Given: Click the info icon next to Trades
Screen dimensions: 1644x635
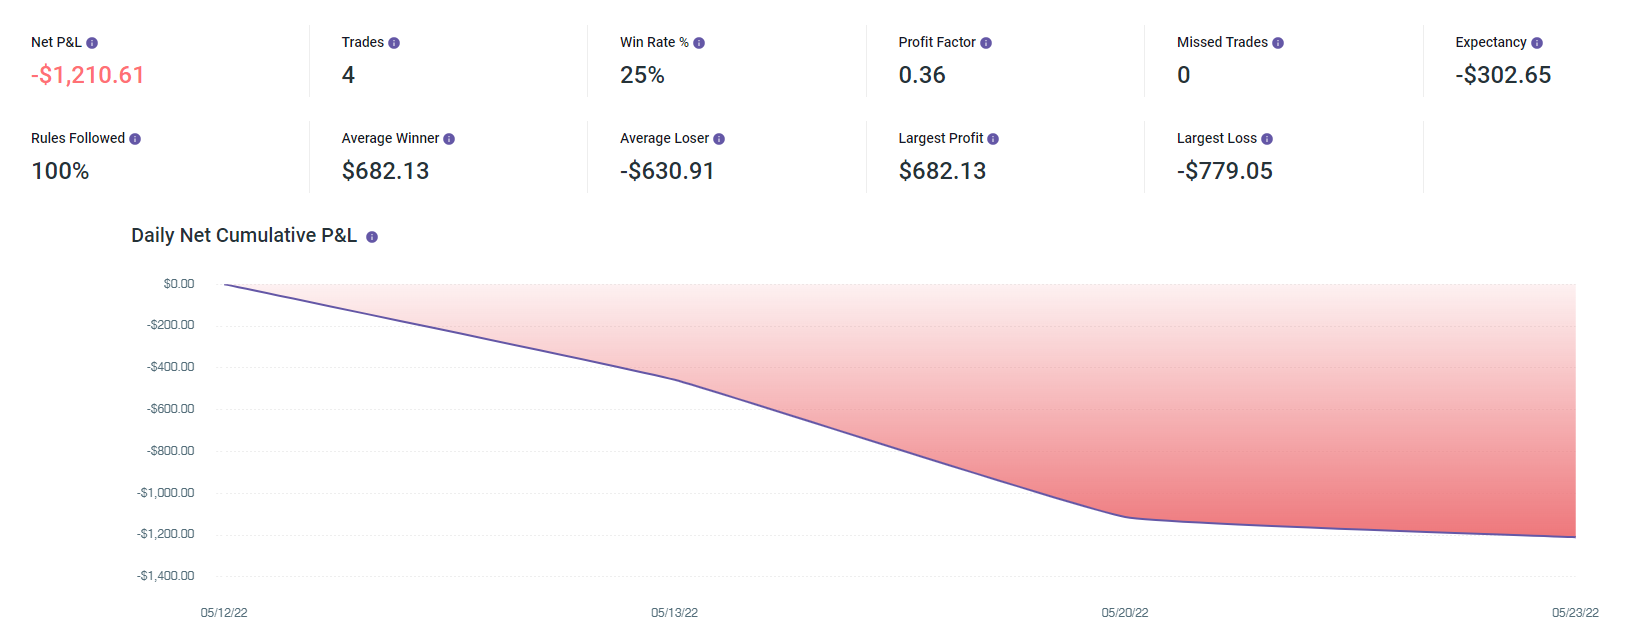Looking at the screenshot, I should click(x=394, y=43).
